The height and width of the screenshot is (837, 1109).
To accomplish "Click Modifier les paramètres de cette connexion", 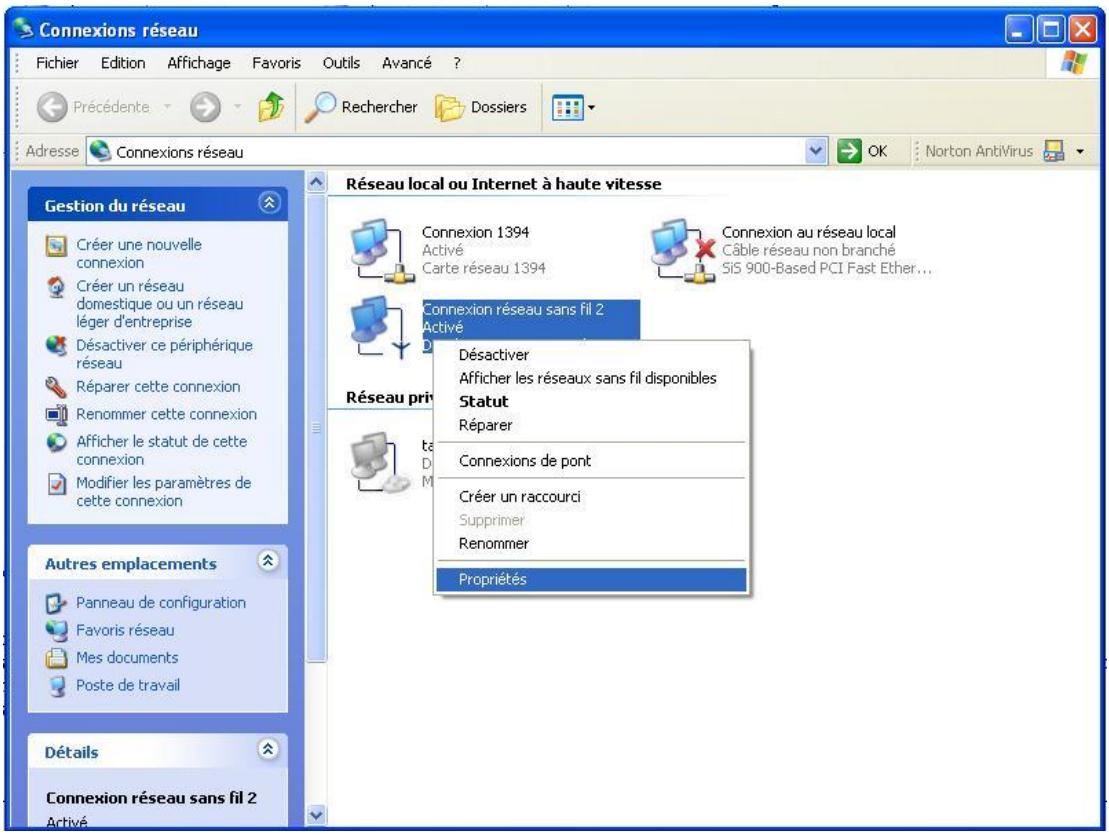I will click(x=163, y=492).
